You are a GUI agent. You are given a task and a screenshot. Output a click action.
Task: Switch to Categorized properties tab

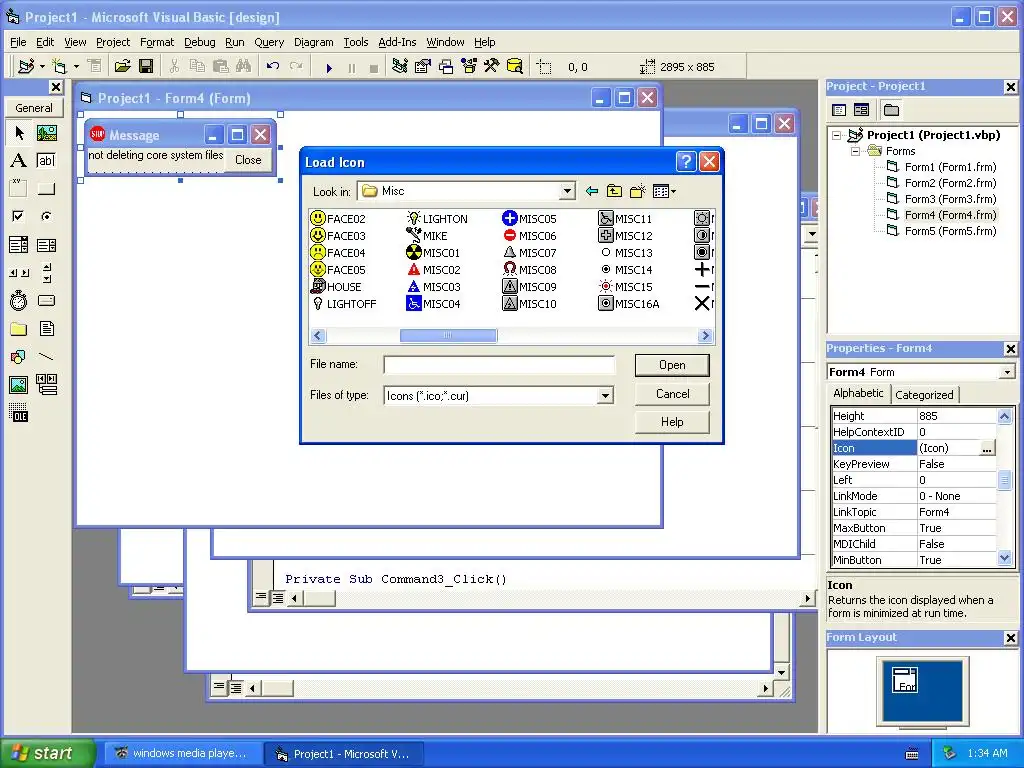tap(924, 394)
